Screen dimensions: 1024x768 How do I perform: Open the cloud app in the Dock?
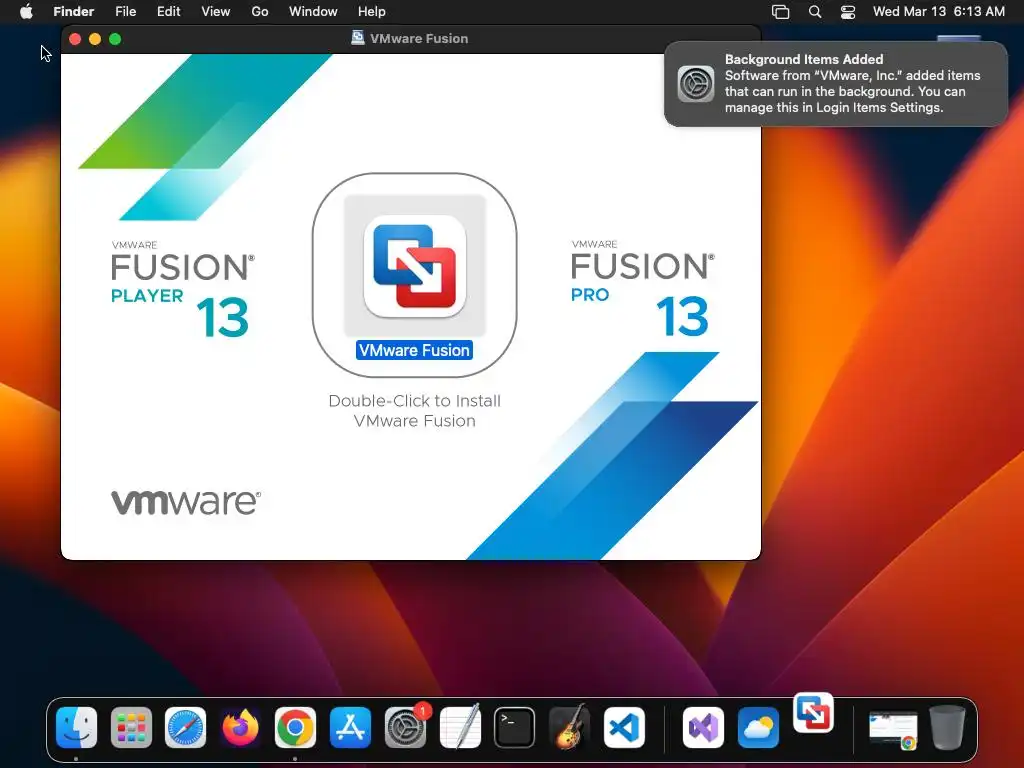[x=758, y=727]
